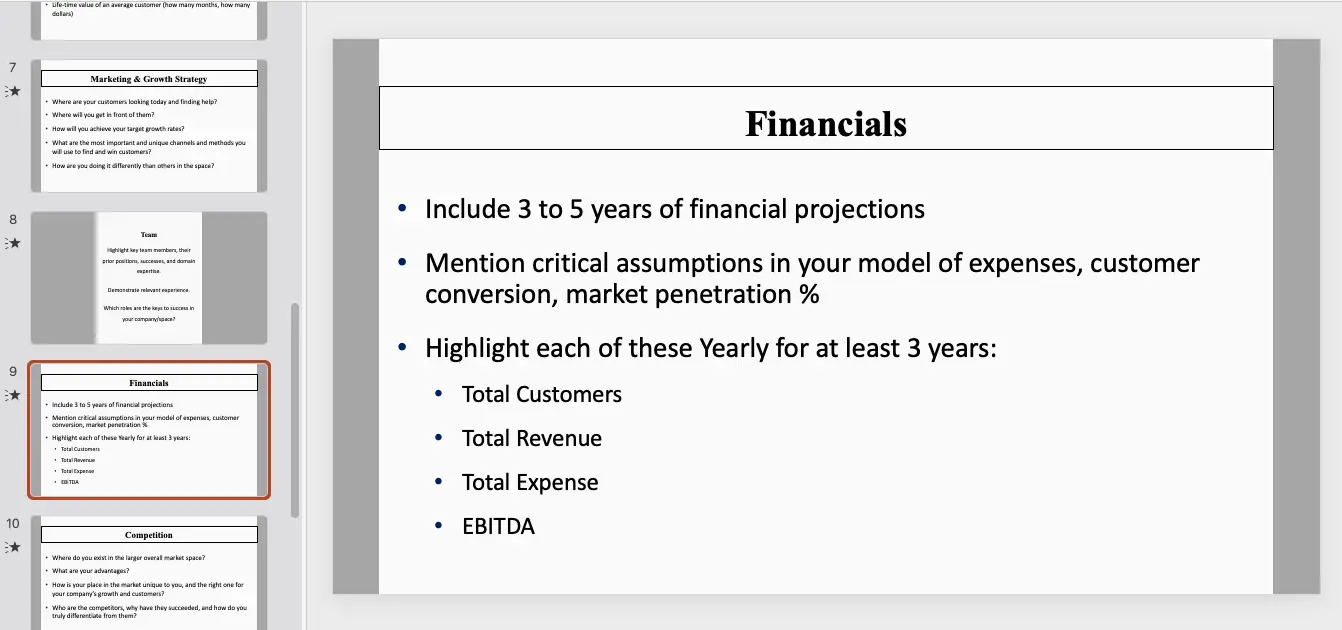The image size is (1342, 630).
Task: Click the transition star icon beside slide 7
Action: (14, 91)
